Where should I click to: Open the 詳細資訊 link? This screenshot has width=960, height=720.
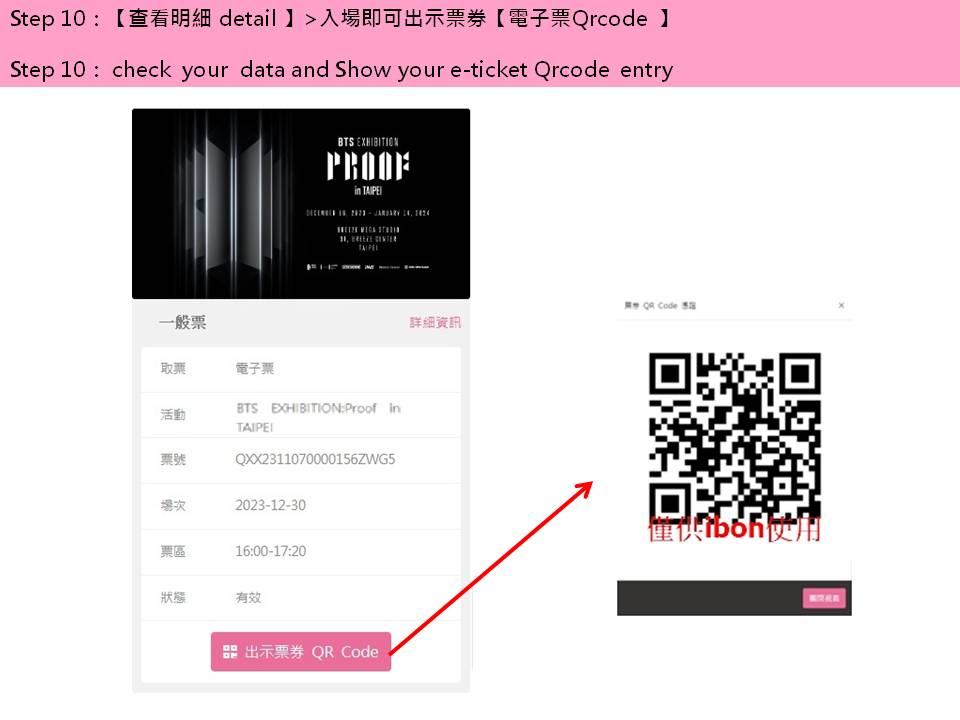pyautogui.click(x=435, y=323)
